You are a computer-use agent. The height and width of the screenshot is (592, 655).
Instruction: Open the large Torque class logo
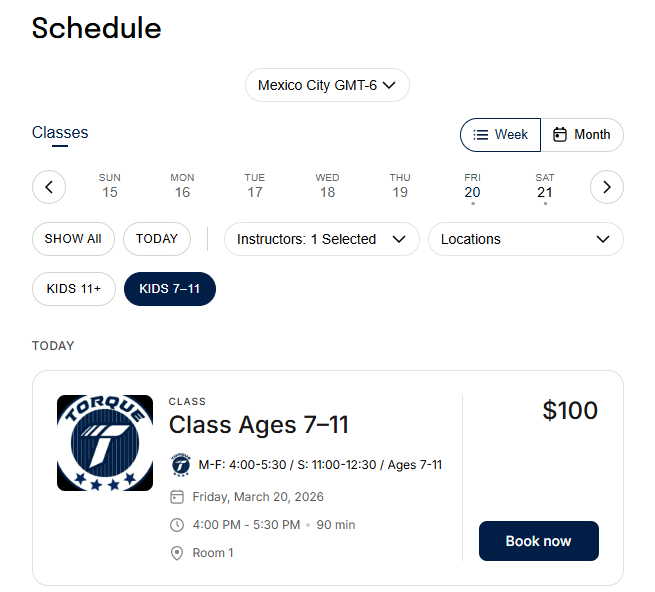coord(105,443)
